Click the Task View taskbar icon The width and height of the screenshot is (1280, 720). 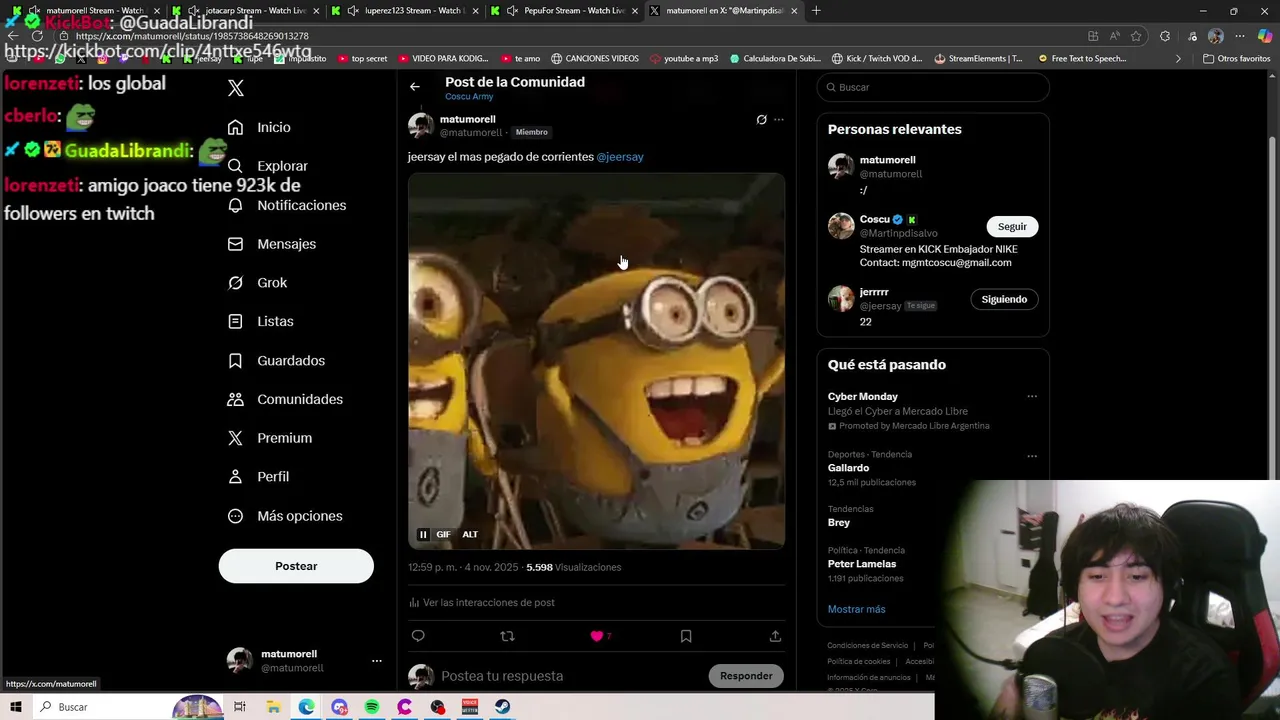[x=240, y=707]
